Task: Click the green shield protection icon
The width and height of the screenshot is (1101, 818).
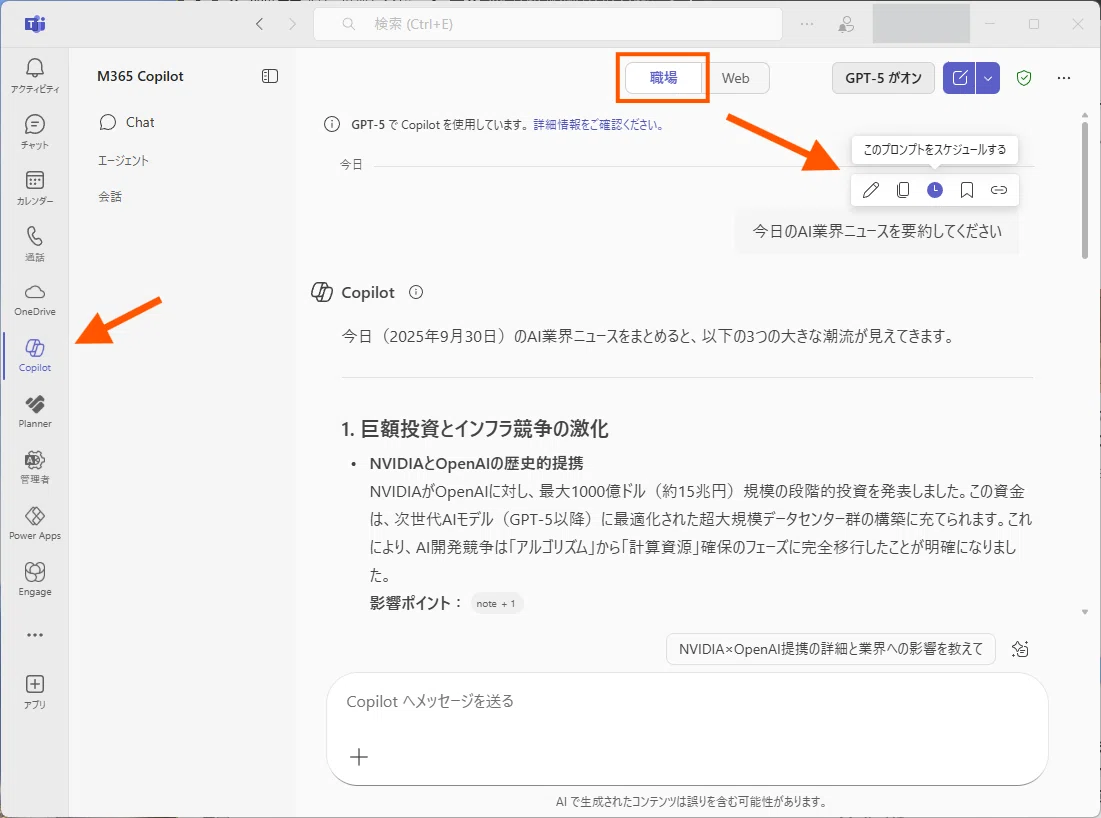Action: pyautogui.click(x=1024, y=78)
